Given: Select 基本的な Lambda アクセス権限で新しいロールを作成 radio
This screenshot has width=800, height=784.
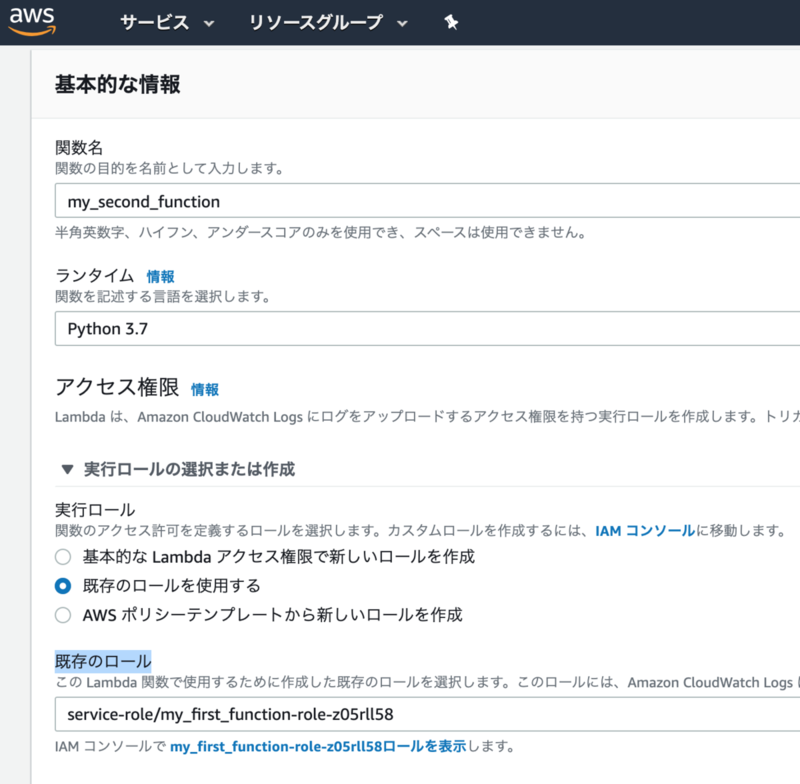Looking at the screenshot, I should tap(63, 557).
